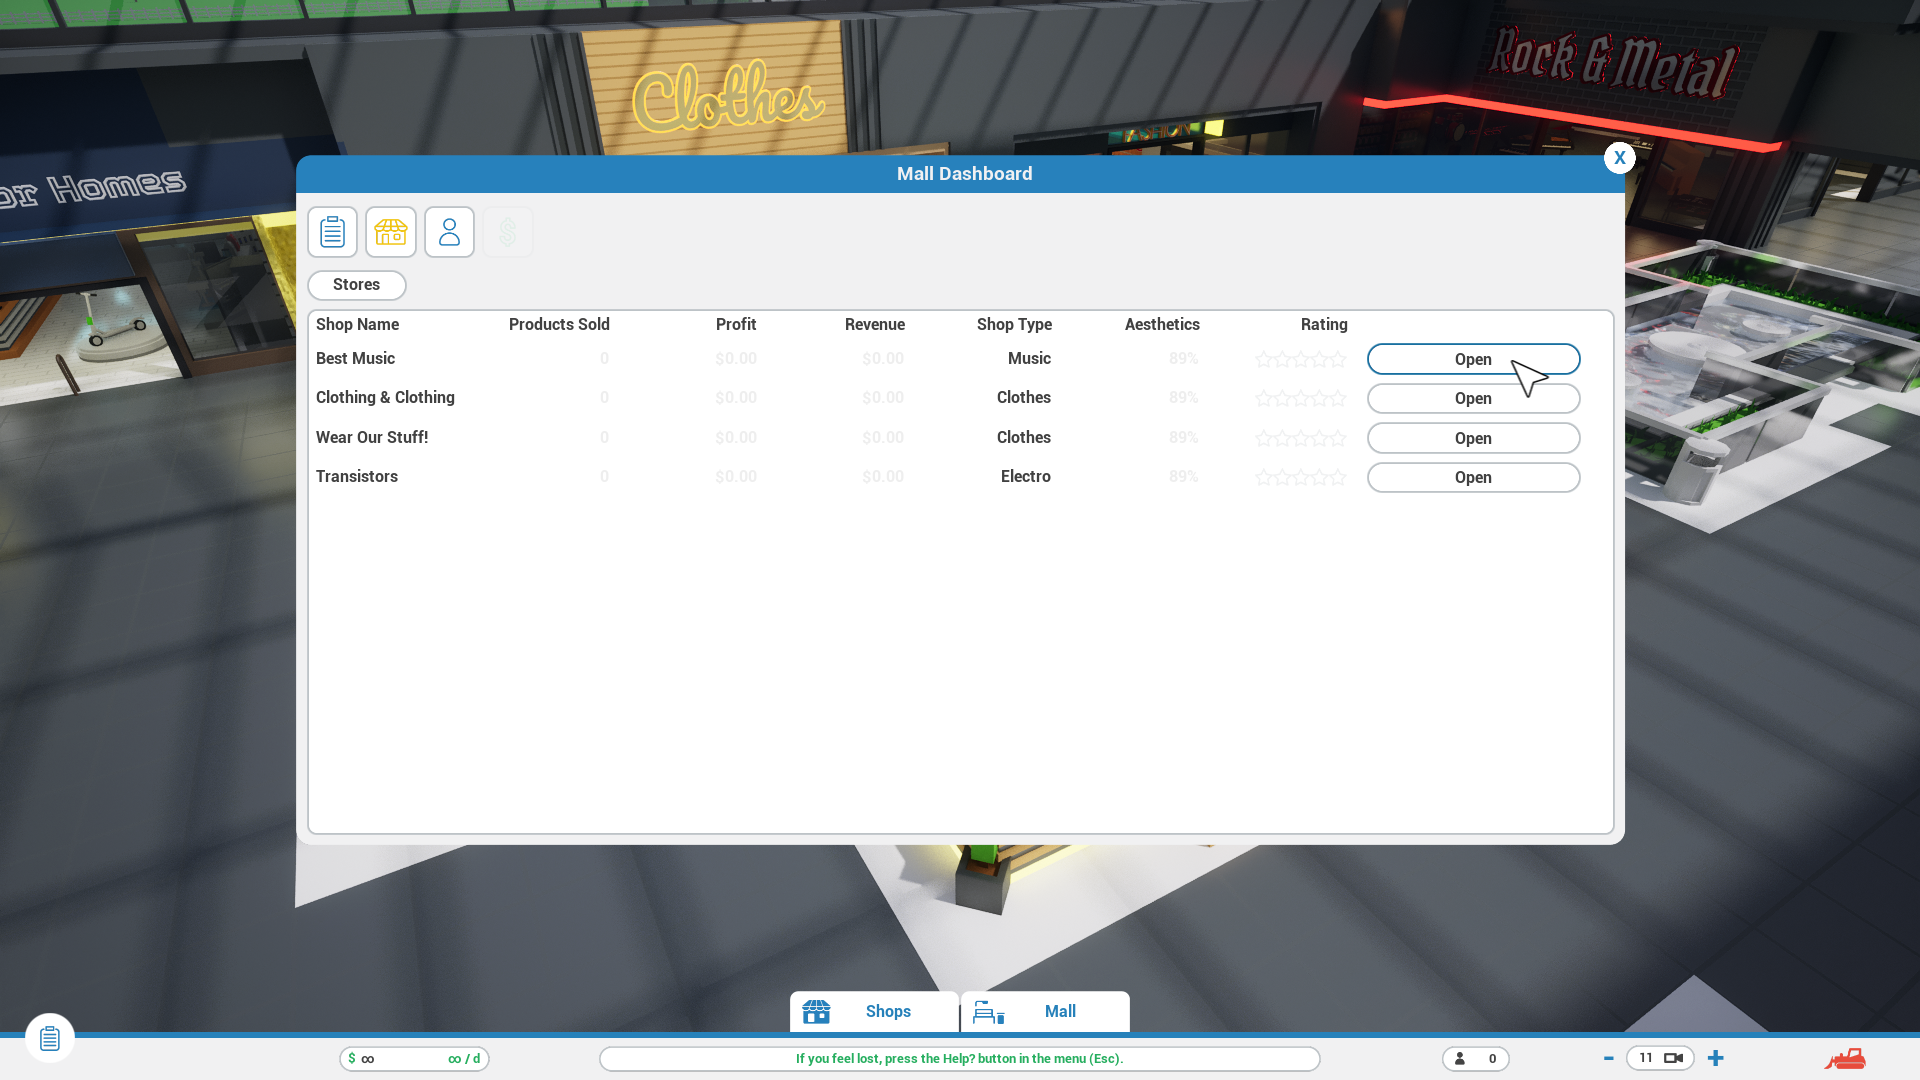1920x1080 pixels.
Task: Click the Best Music star rating
Action: (1300, 359)
